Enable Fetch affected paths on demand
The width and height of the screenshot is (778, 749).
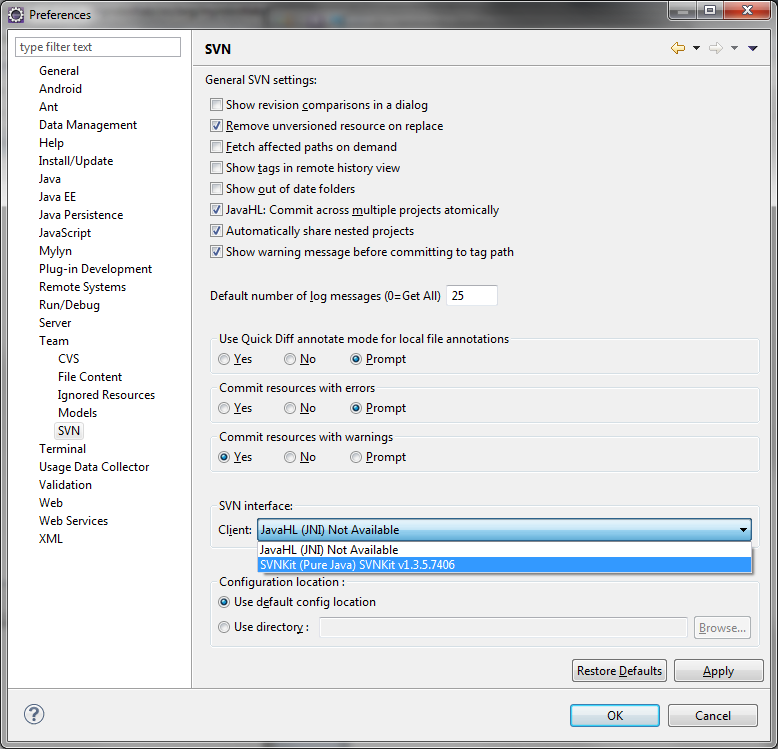216,147
